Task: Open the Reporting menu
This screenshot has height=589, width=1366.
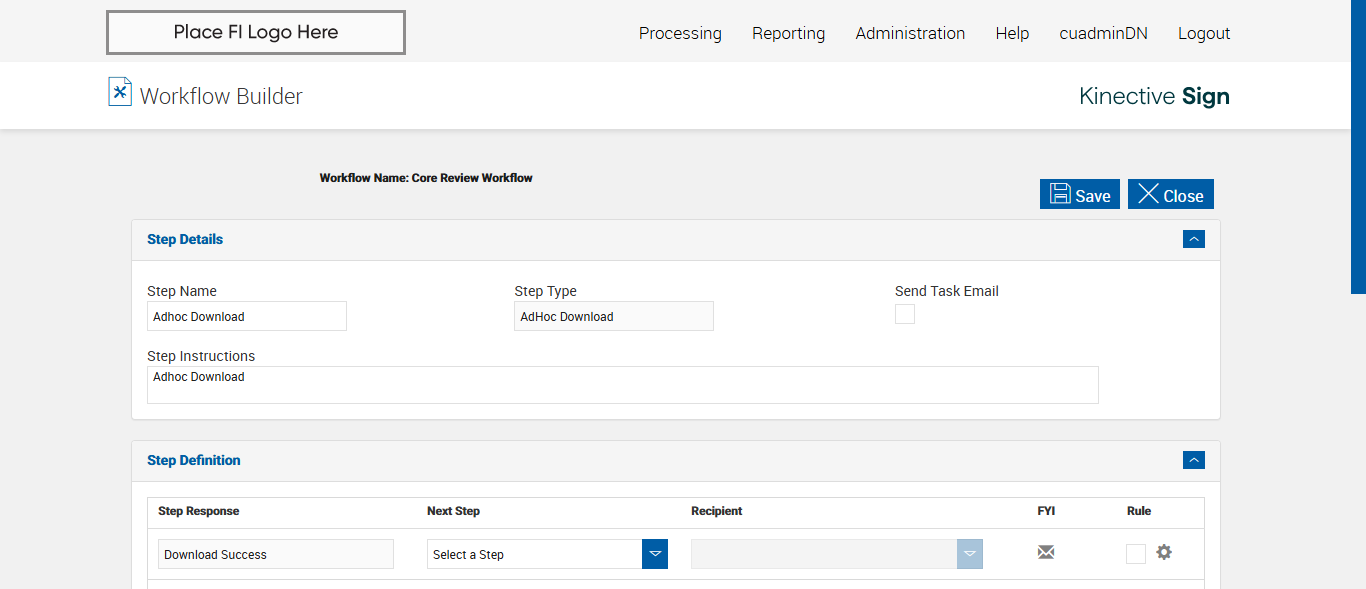Action: (x=788, y=33)
